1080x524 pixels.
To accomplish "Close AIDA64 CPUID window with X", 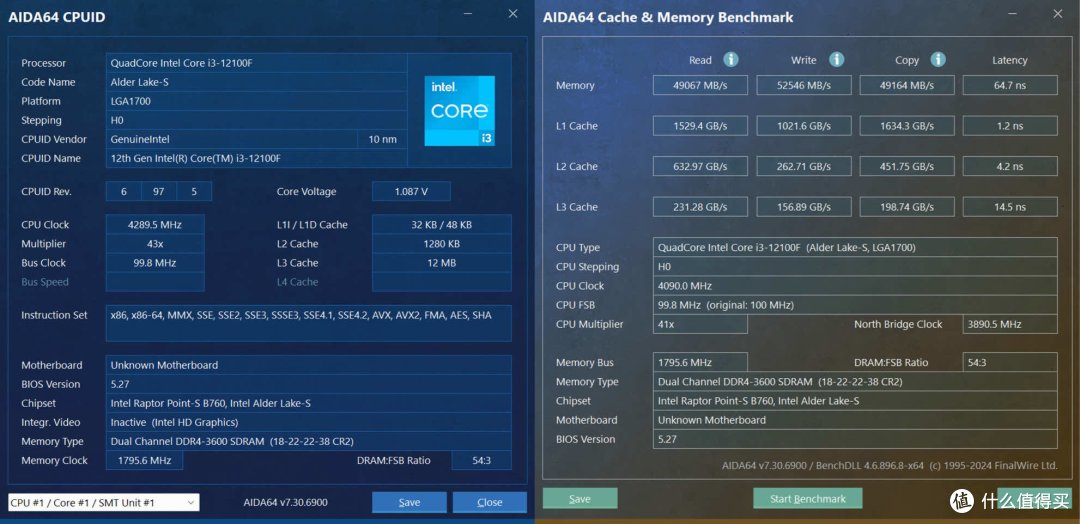I will [513, 14].
